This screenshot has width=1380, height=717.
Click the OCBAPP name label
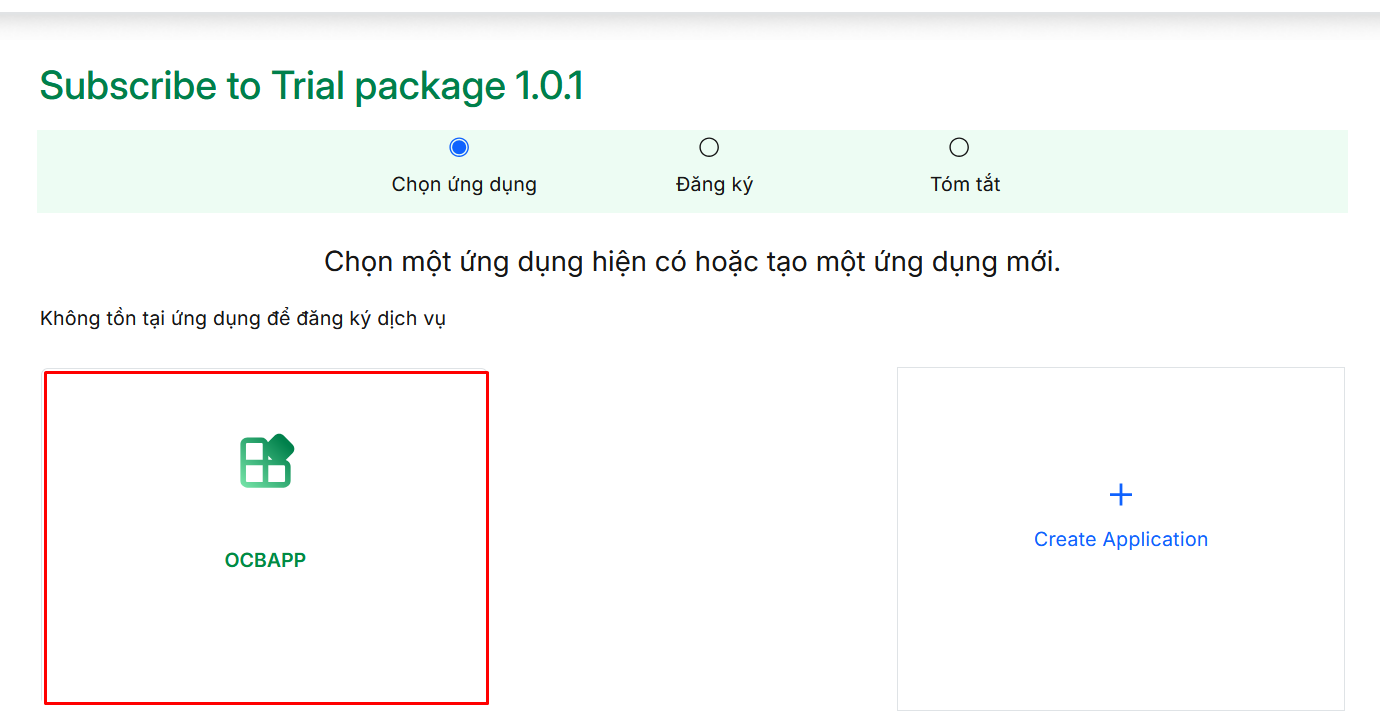coord(265,560)
